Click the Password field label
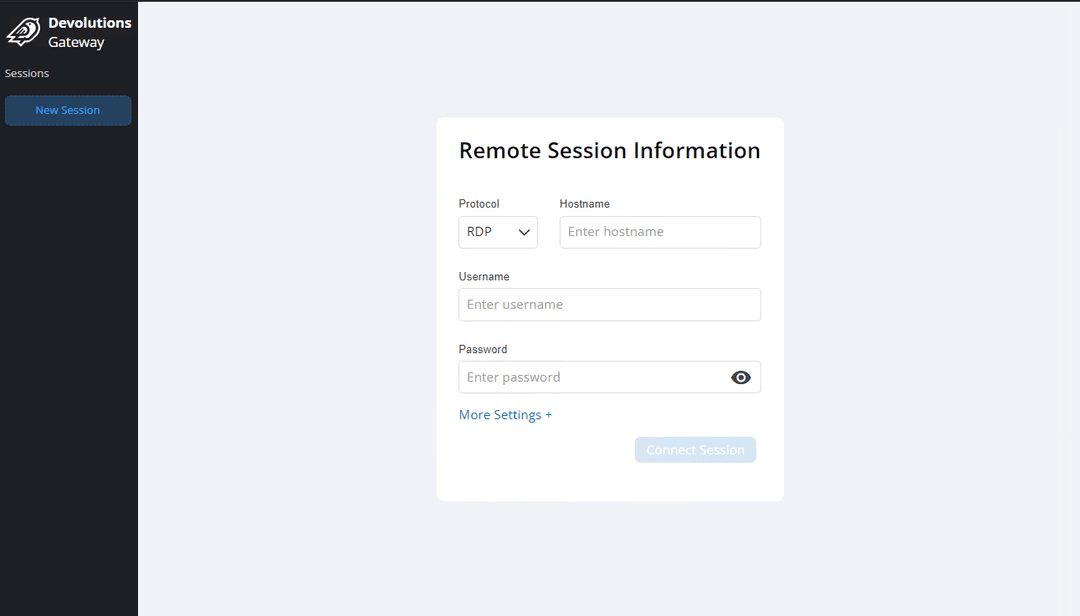This screenshot has height=616, width=1080. [x=483, y=350]
